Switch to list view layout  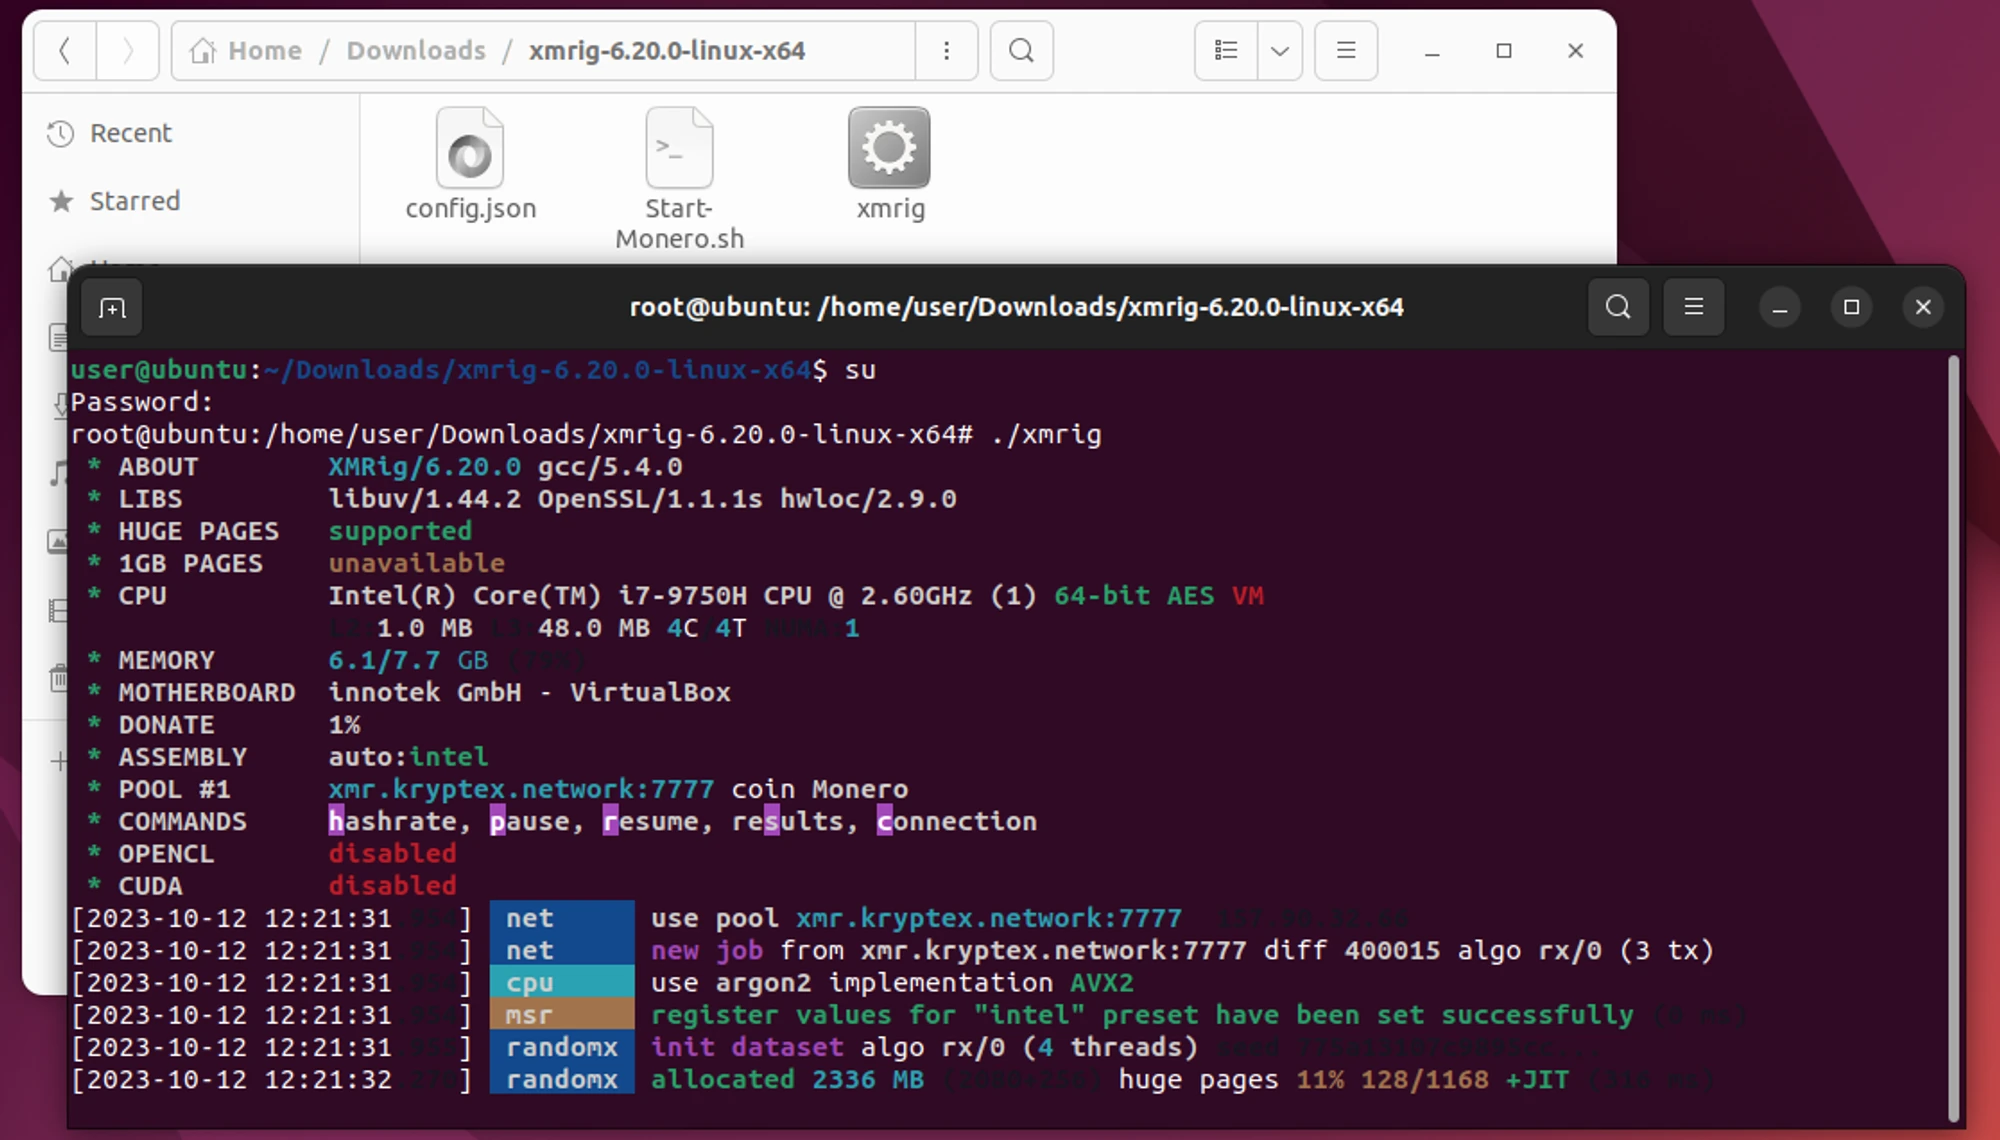point(1226,50)
